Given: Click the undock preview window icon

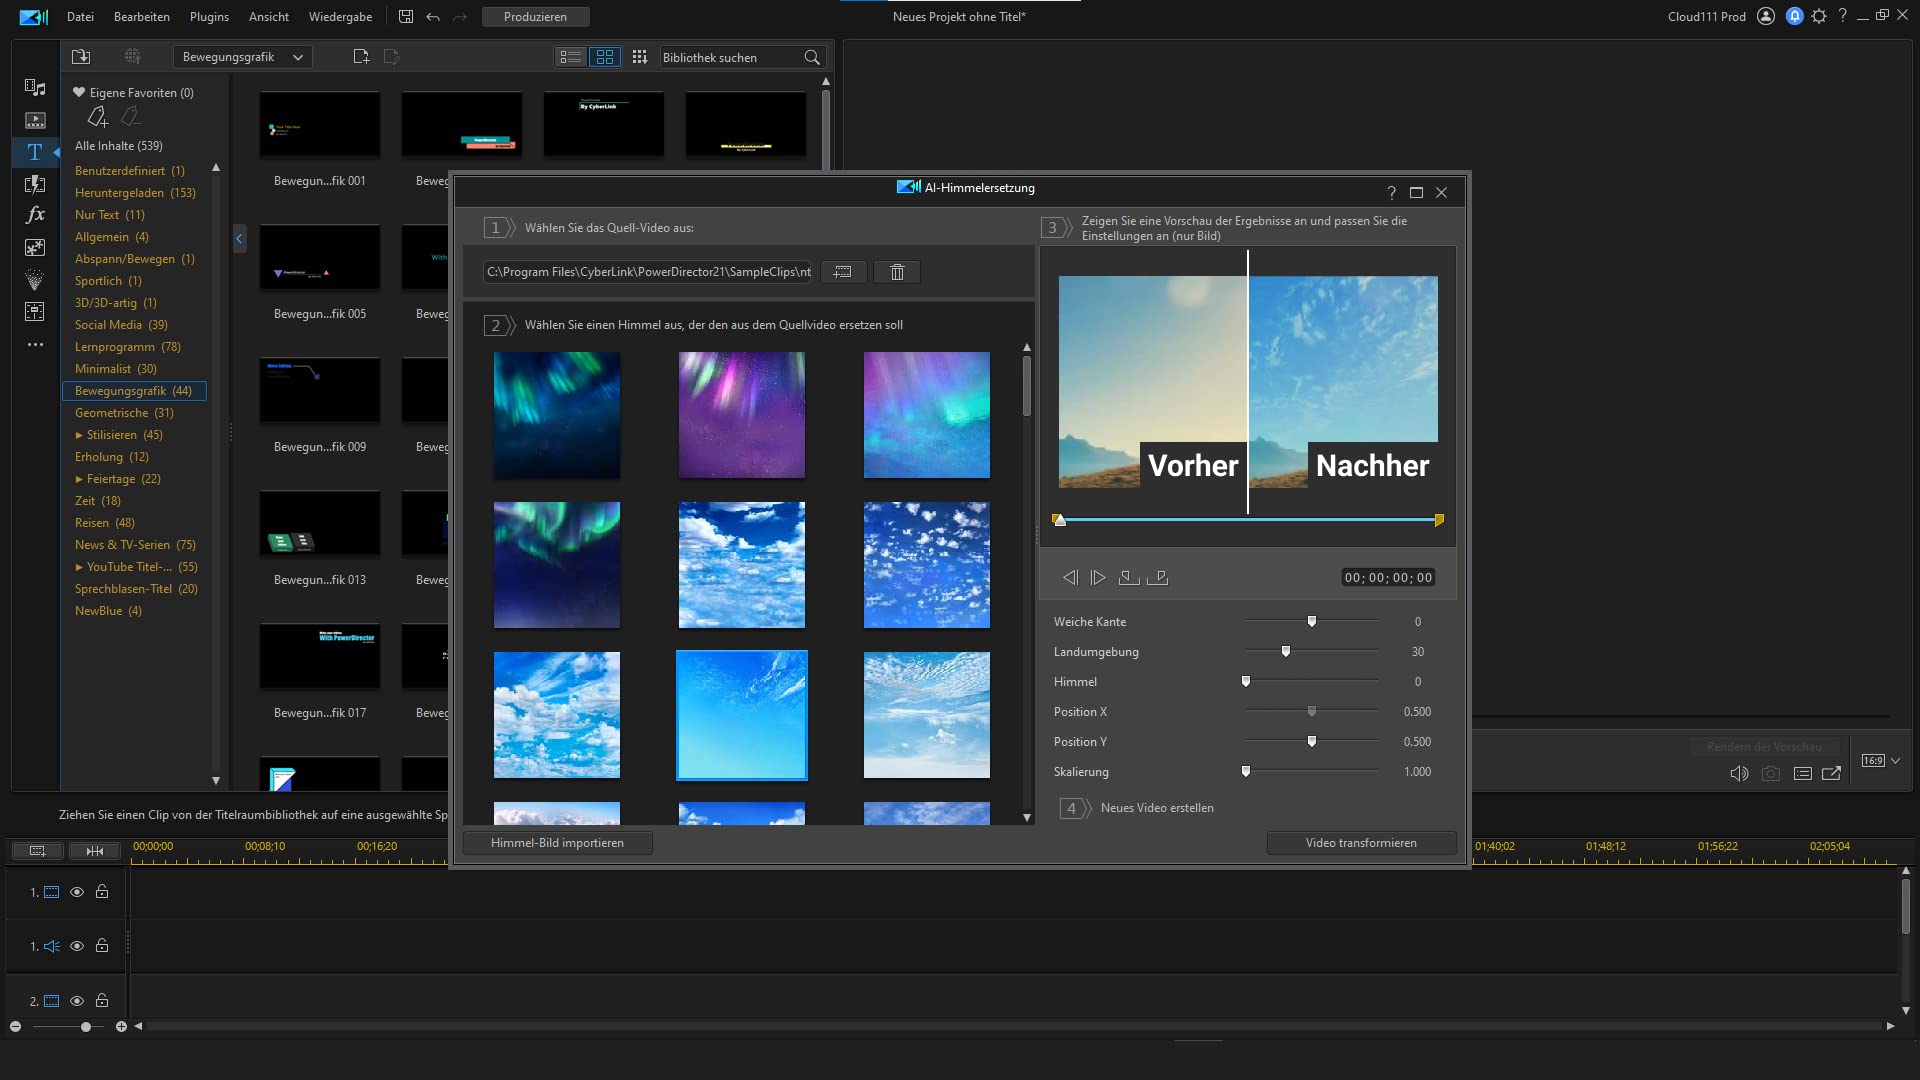Looking at the screenshot, I should (1831, 773).
